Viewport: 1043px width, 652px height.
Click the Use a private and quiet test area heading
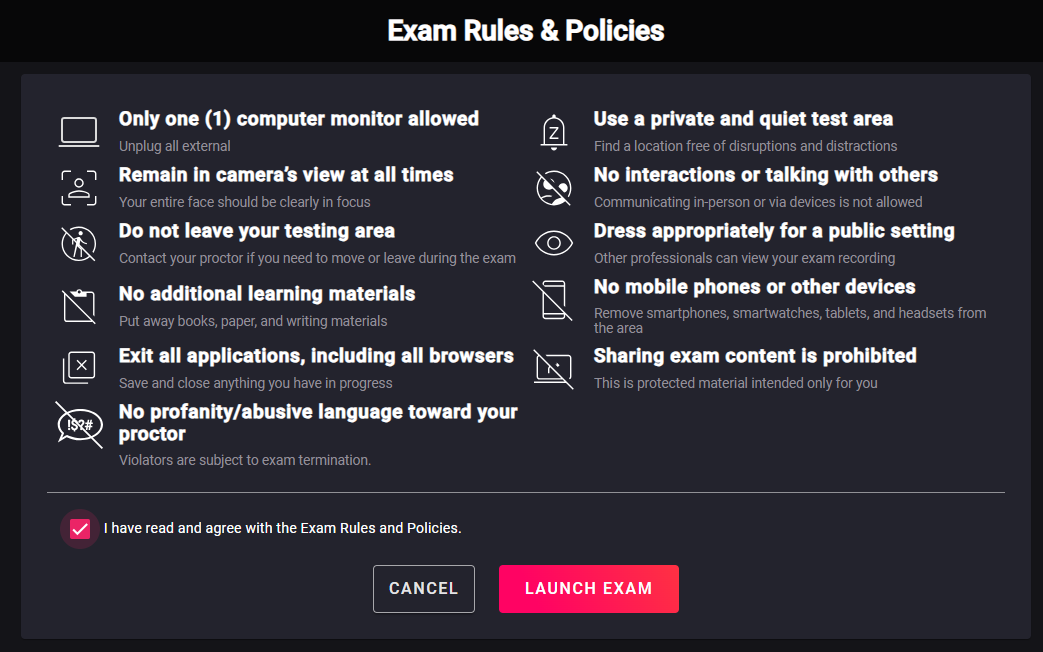coord(743,118)
